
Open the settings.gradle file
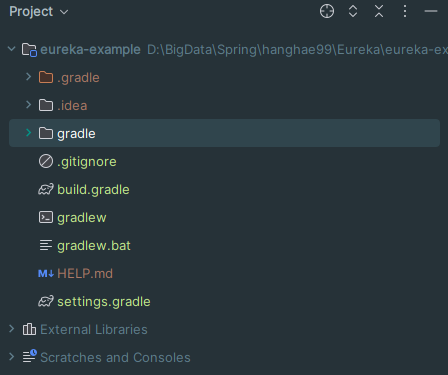pyautogui.click(x=104, y=302)
